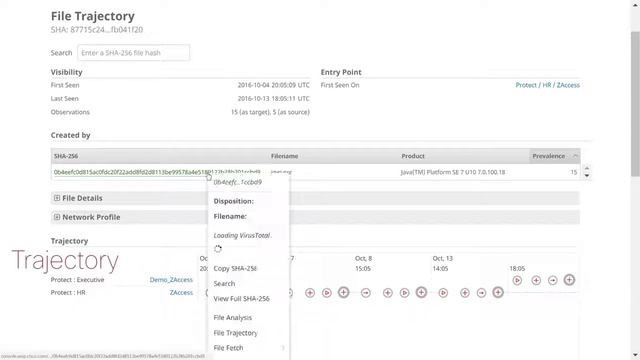Click the prevalence value 15 in the table
Viewport: 640px width, 360px height.
pos(573,172)
